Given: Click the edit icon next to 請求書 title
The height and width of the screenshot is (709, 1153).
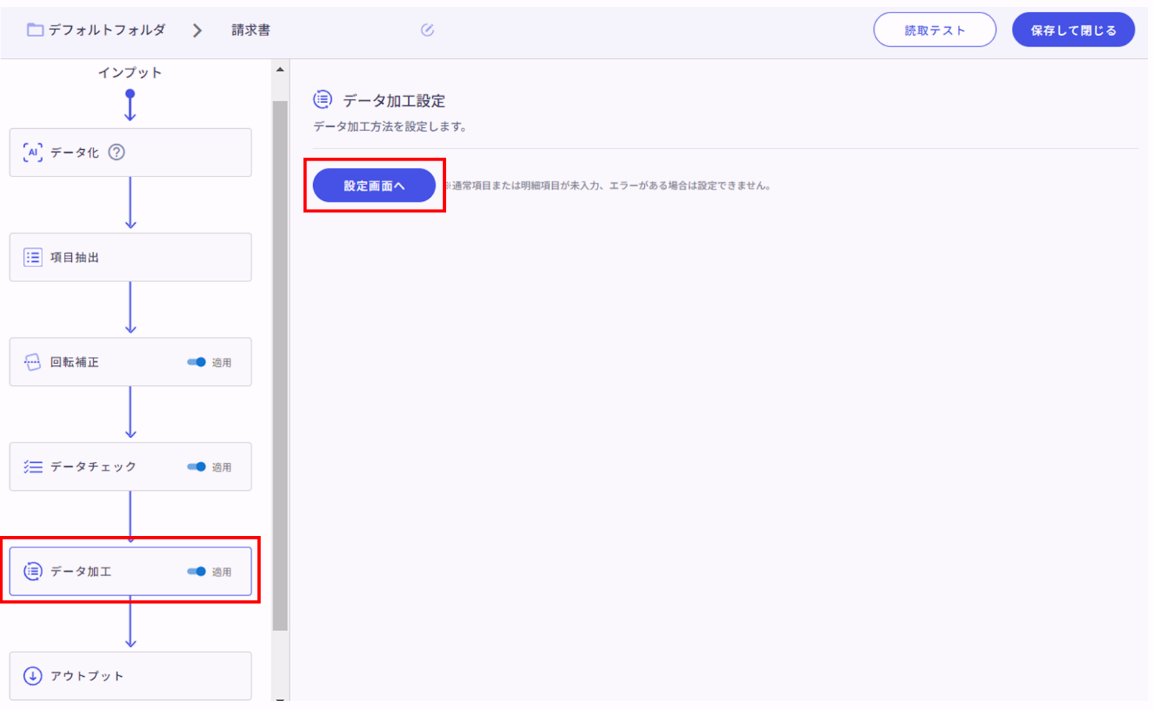Looking at the screenshot, I should pos(427,30).
